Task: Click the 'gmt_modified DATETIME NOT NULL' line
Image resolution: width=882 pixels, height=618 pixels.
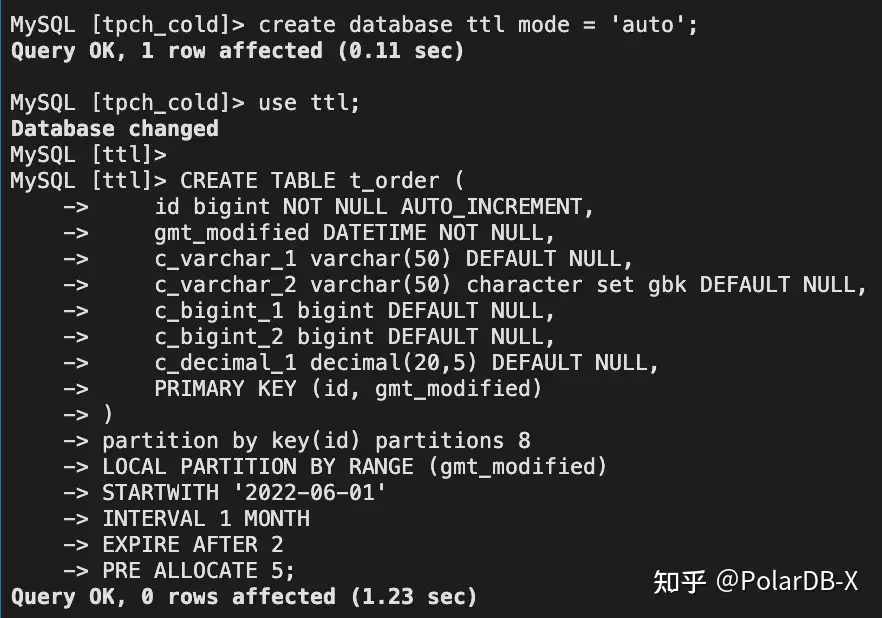Action: pos(354,233)
